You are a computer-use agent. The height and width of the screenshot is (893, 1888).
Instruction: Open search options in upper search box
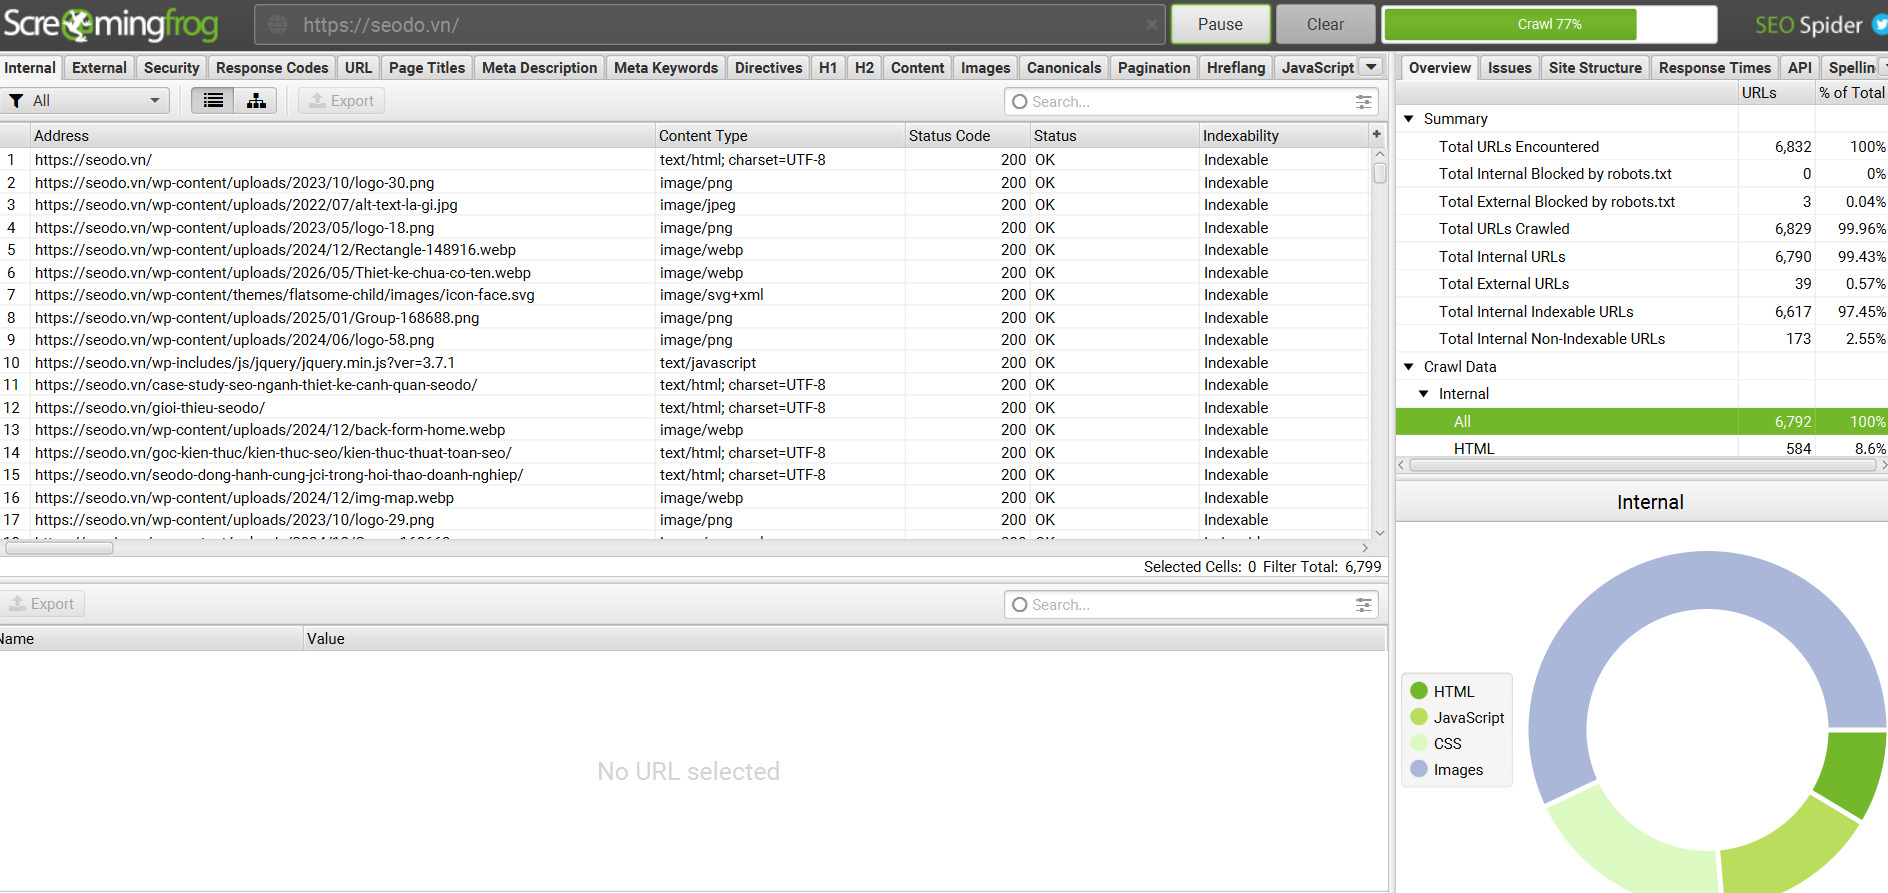pyautogui.click(x=1363, y=102)
